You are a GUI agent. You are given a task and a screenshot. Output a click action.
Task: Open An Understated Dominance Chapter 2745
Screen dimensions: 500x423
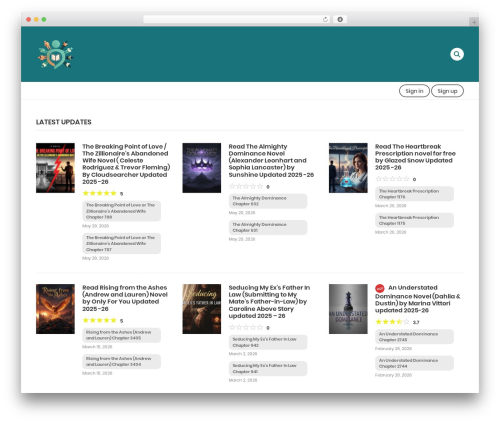(x=414, y=337)
